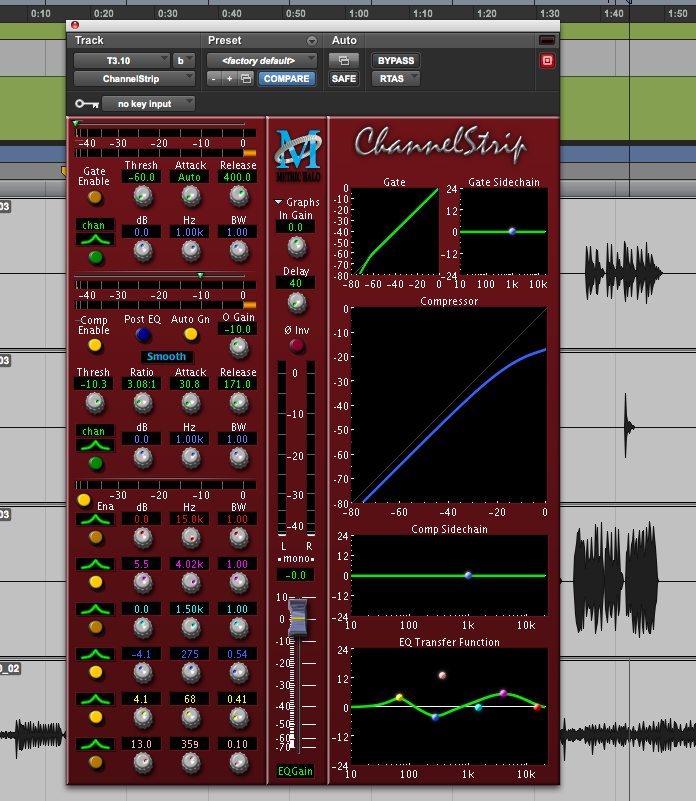Click the gate sidechain filter shape icon

95,239
